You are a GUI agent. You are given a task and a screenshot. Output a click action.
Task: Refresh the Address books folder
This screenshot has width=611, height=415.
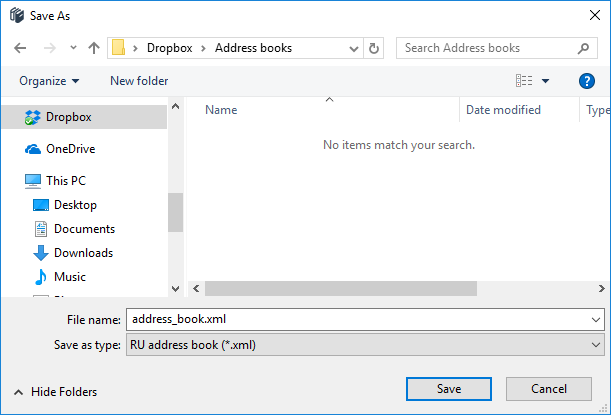click(374, 48)
